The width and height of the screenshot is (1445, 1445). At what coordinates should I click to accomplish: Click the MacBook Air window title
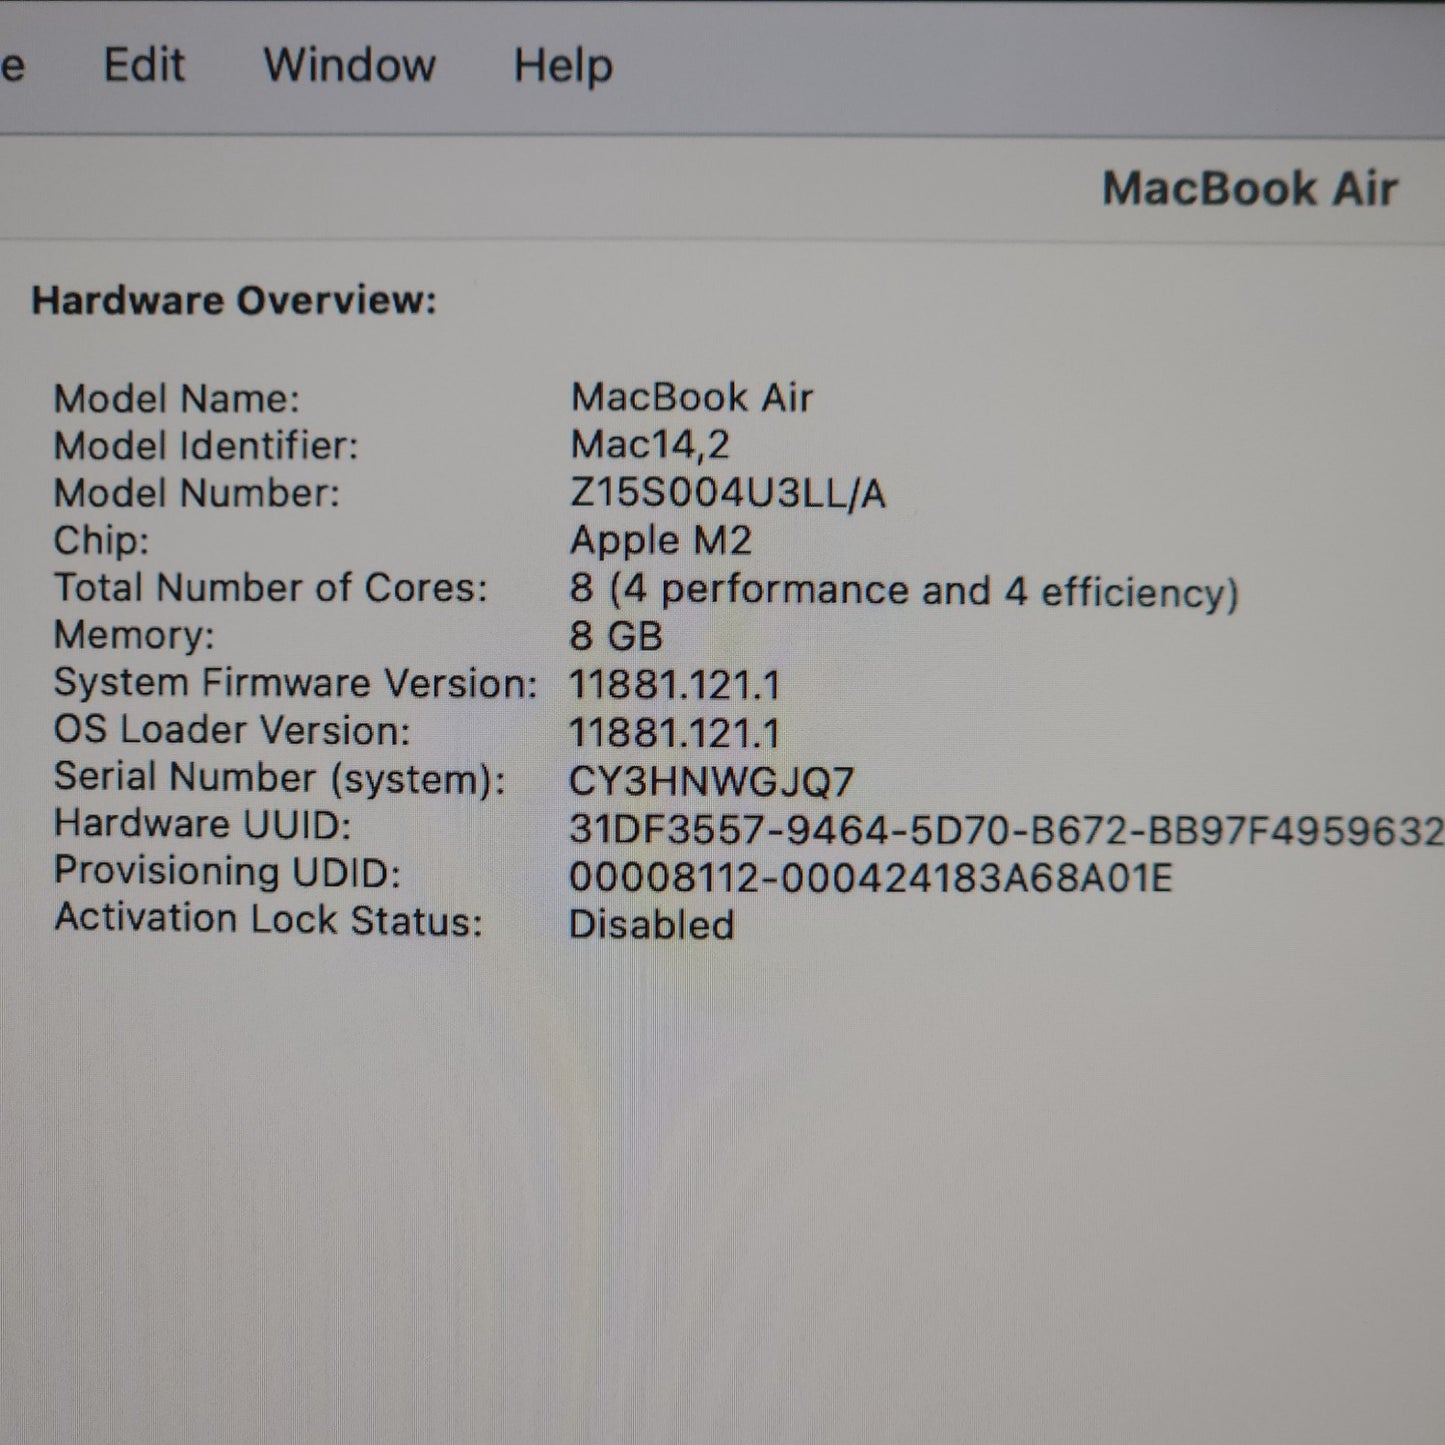click(1249, 189)
